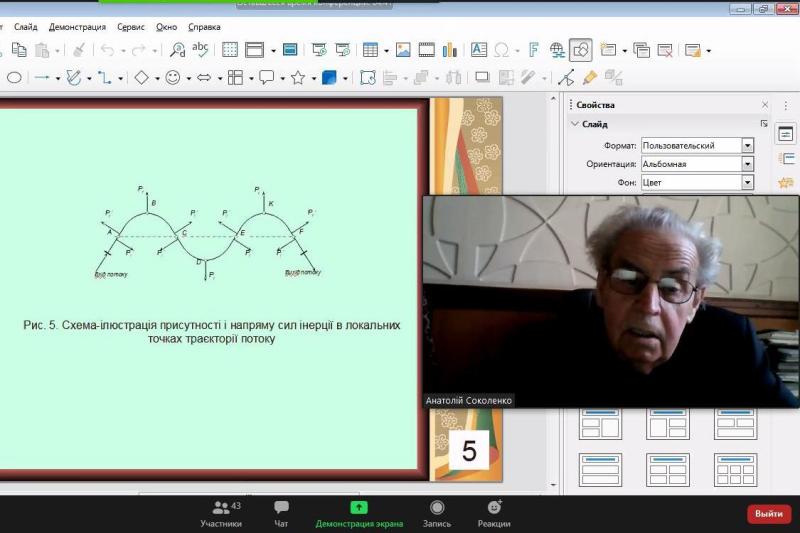800x533 pixels.
Task: Click the Insert Hyperlink globe icon
Action: pos(557,50)
